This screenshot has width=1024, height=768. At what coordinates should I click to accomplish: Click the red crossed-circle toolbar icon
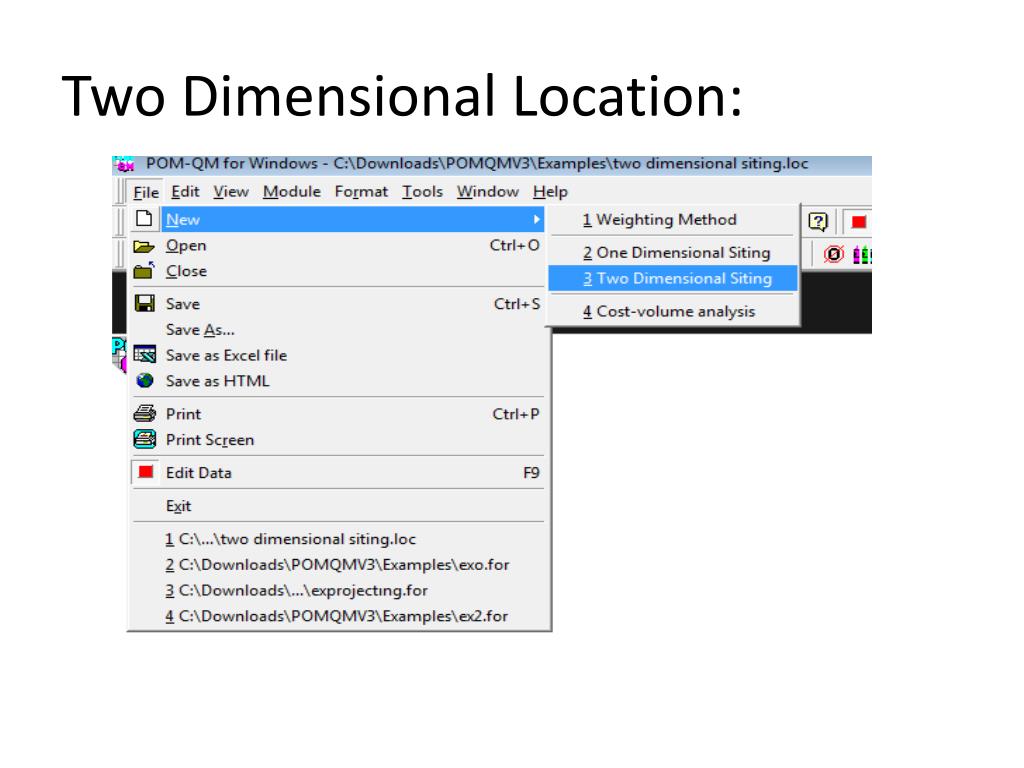point(833,253)
